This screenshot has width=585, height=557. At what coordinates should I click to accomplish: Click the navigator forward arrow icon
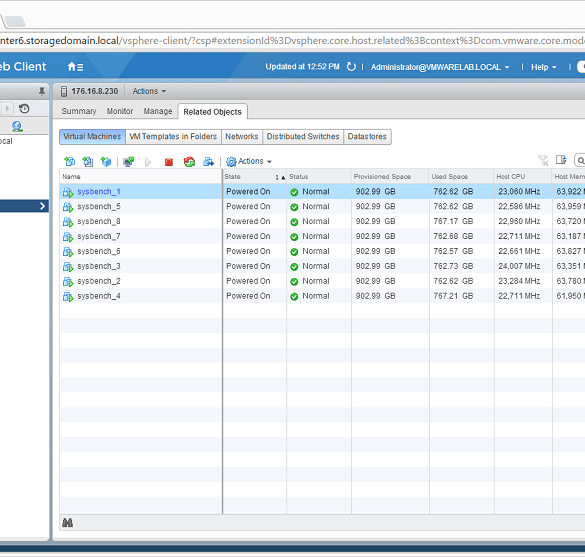point(7,109)
